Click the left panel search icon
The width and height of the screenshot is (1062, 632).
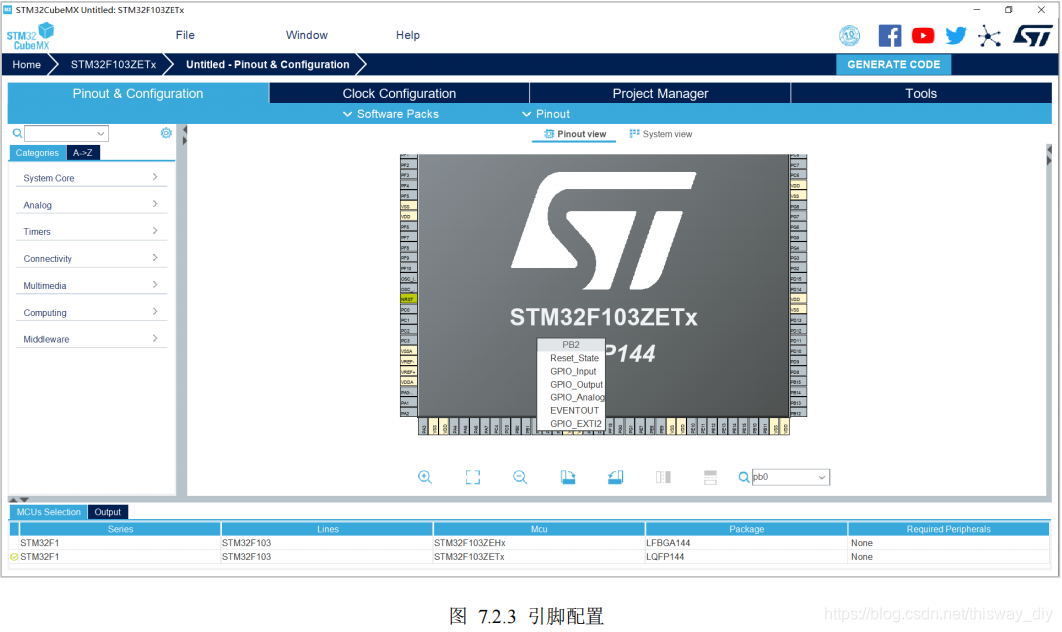17,133
